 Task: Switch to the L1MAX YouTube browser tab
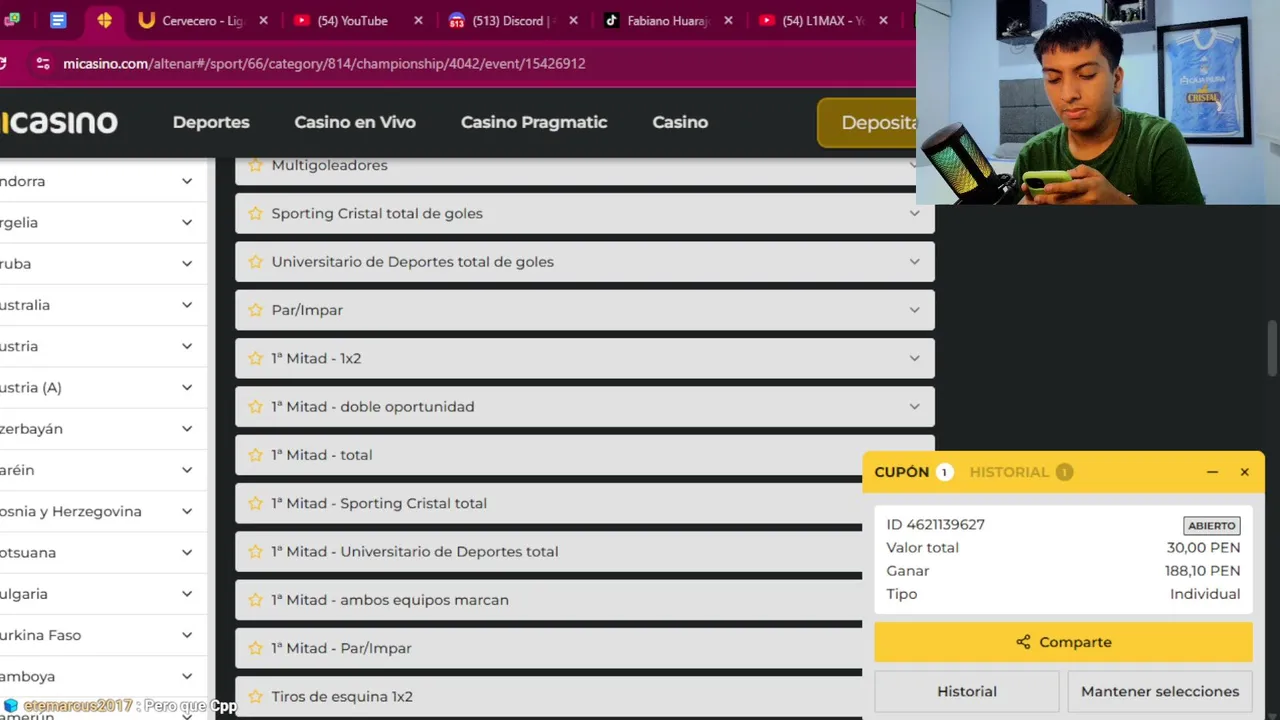(x=823, y=20)
